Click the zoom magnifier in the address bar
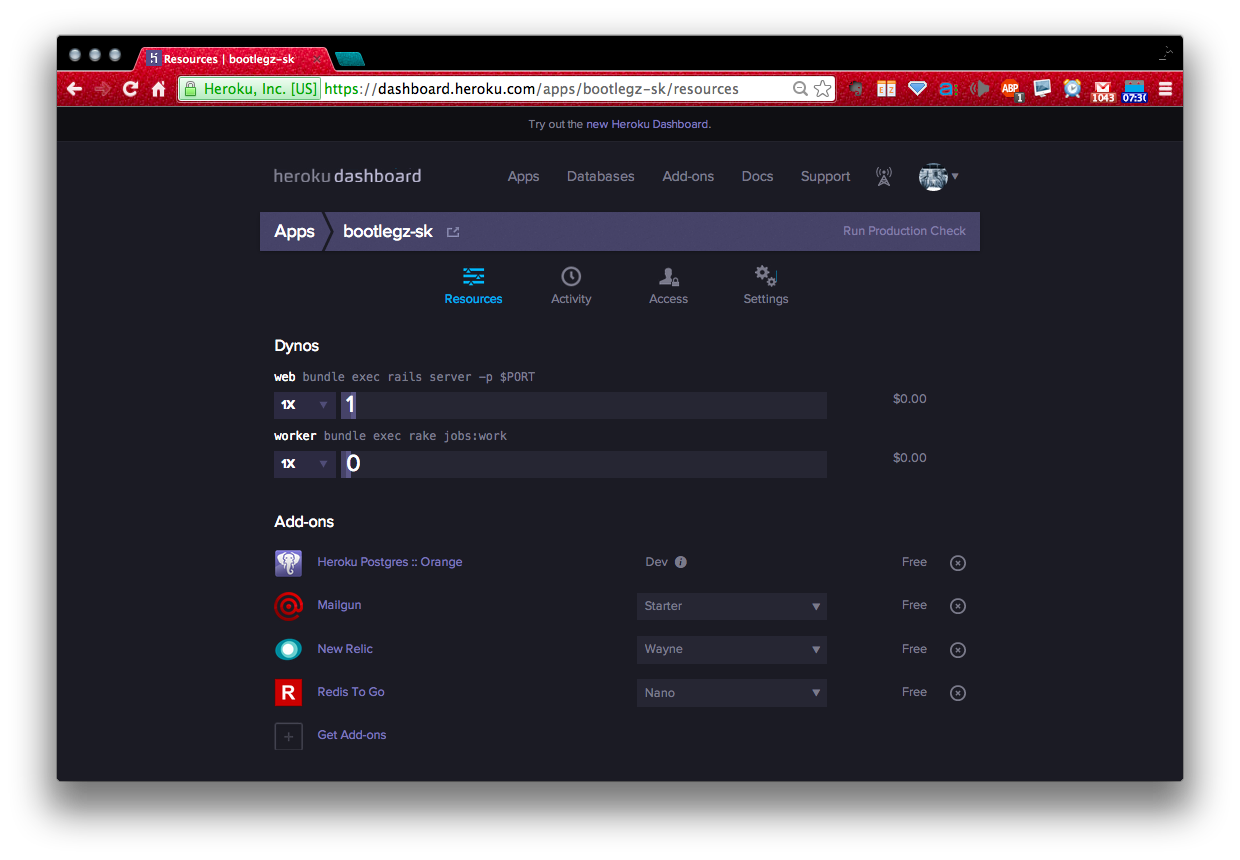1240x860 pixels. [x=800, y=89]
